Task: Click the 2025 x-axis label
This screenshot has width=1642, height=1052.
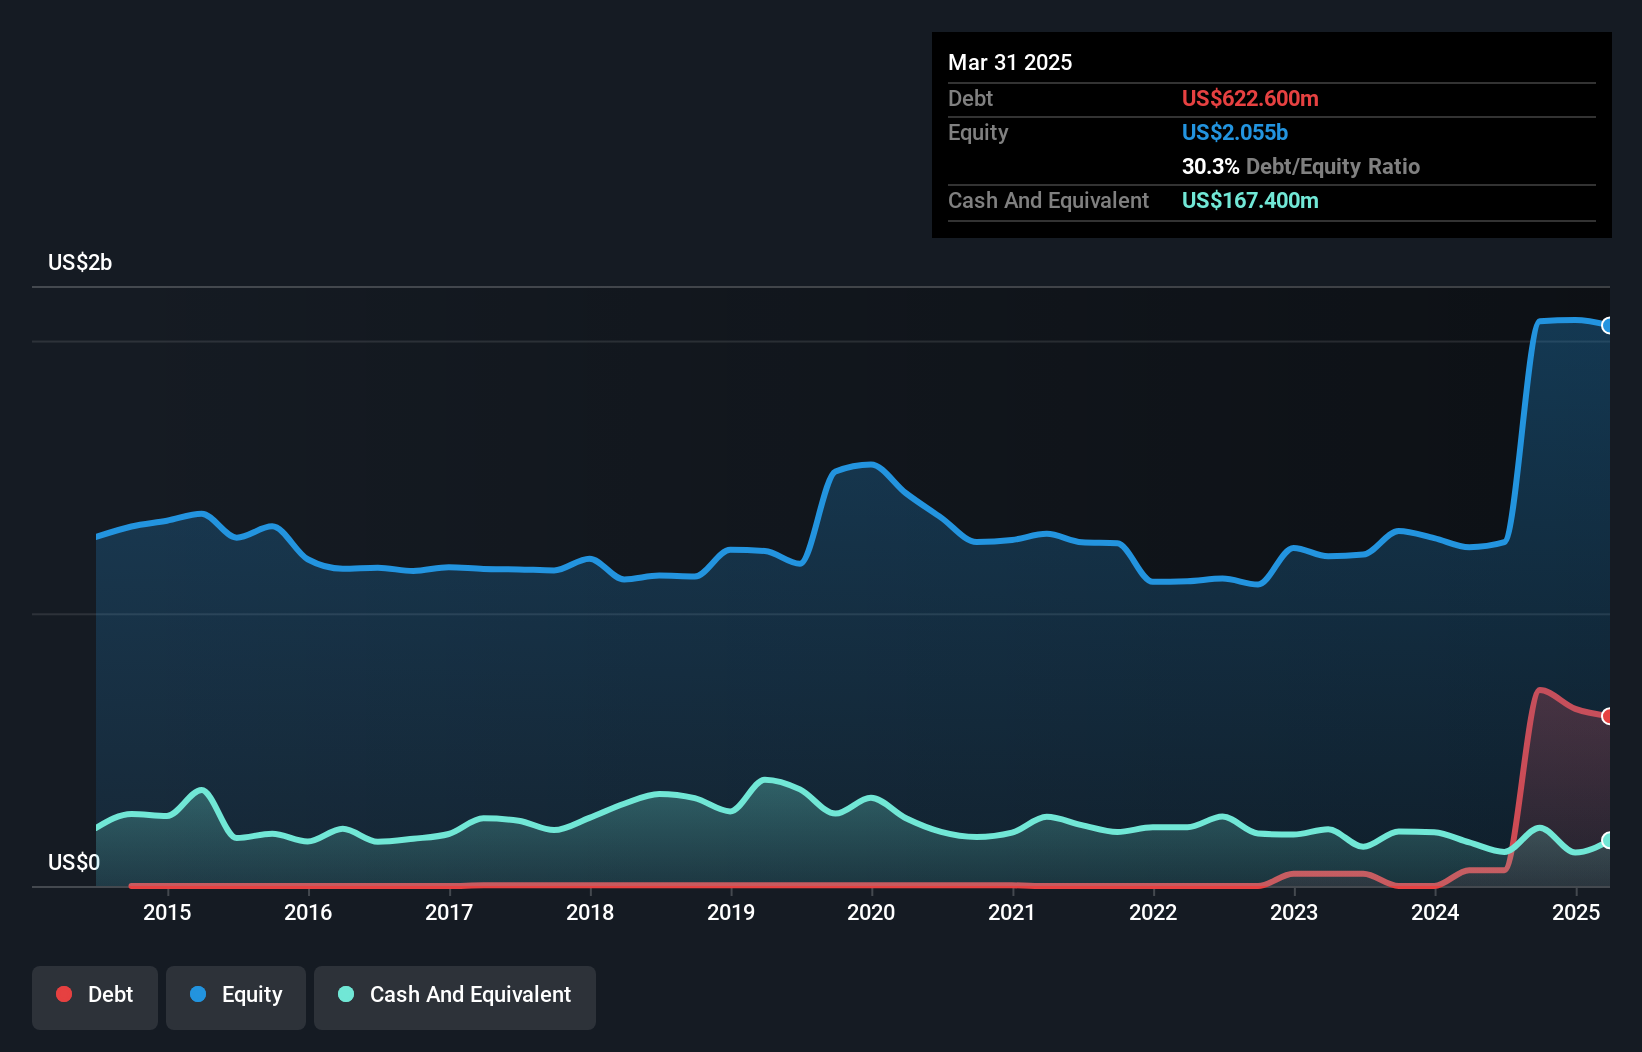Action: tap(1576, 912)
